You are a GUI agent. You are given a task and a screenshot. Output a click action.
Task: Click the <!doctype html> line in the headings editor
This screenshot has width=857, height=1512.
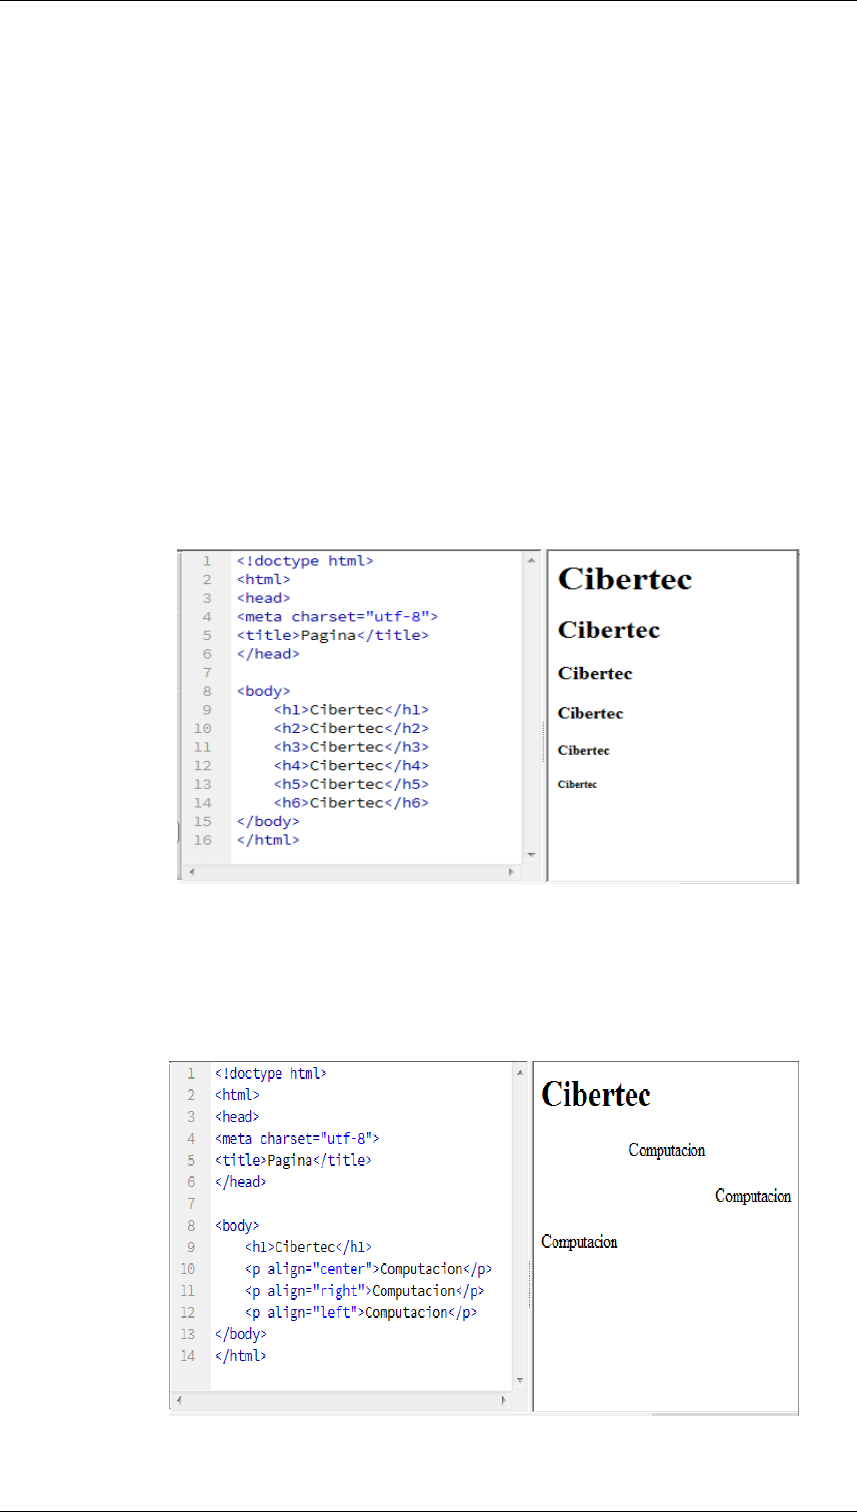(x=305, y=561)
